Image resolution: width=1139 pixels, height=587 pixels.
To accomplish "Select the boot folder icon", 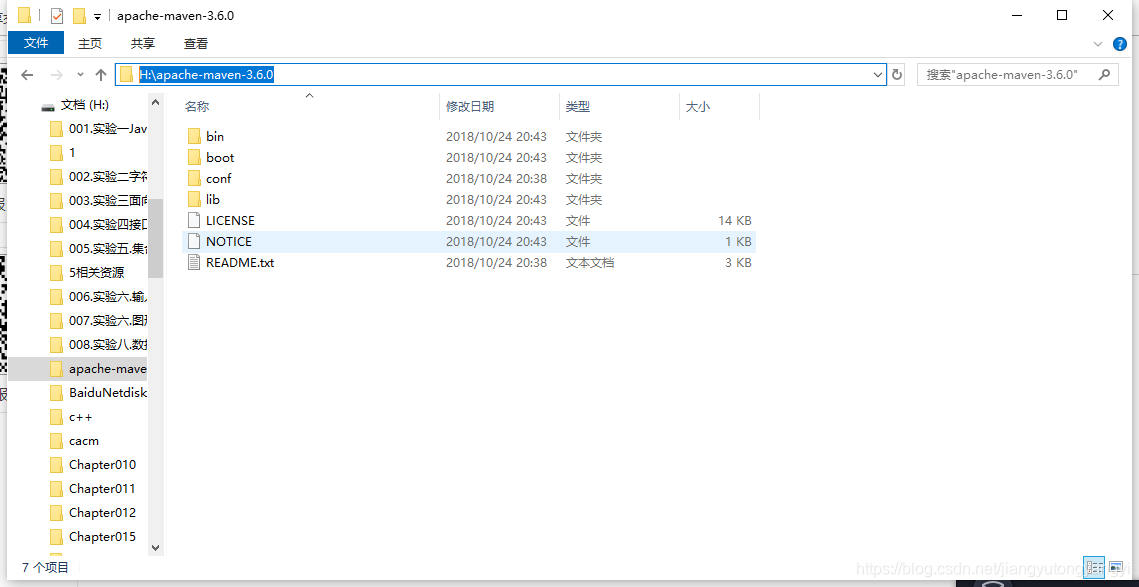I will (x=193, y=157).
